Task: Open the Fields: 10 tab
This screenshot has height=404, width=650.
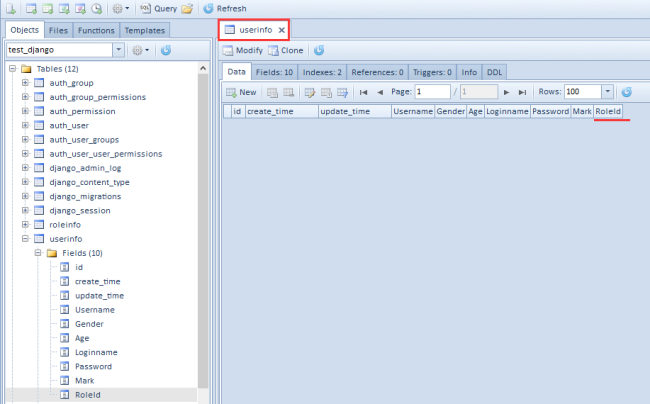Action: [x=274, y=72]
